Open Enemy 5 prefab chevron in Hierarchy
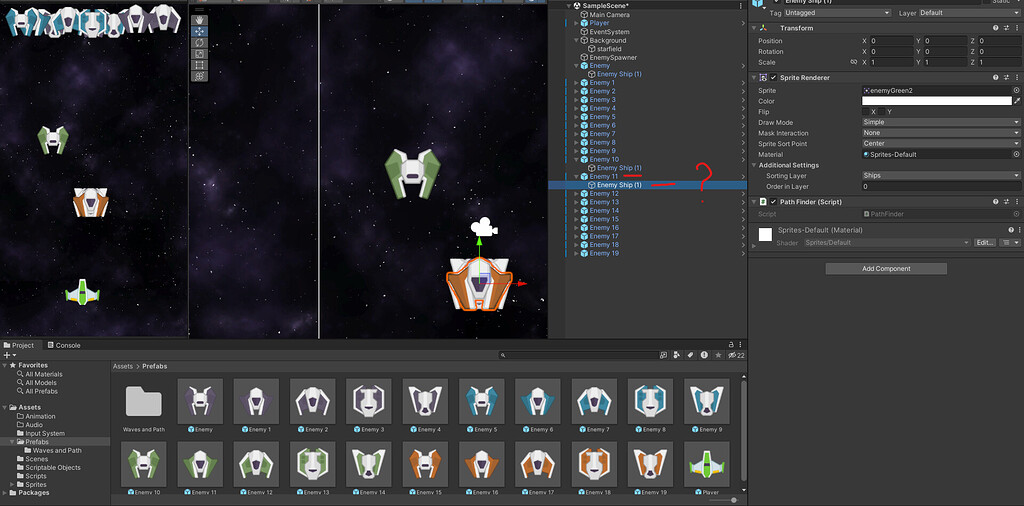 point(743,117)
